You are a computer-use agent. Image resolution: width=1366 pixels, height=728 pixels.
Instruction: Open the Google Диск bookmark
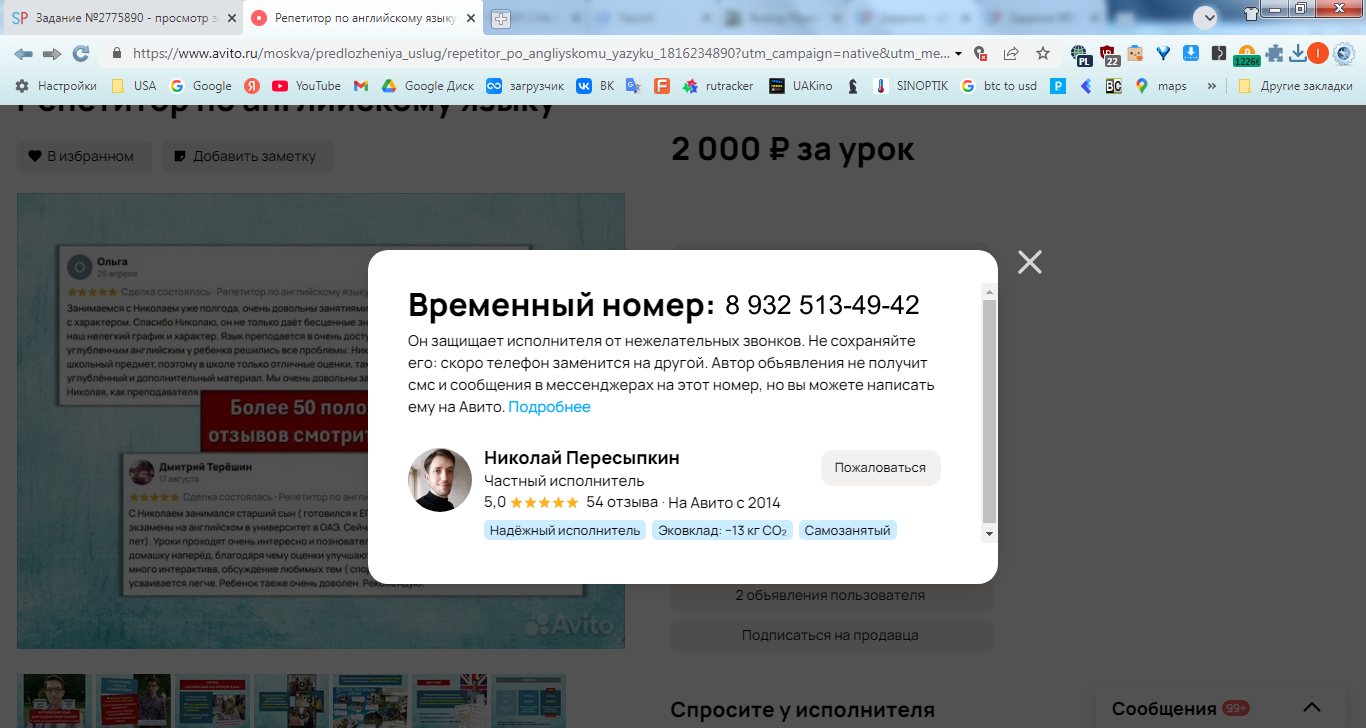(427, 86)
